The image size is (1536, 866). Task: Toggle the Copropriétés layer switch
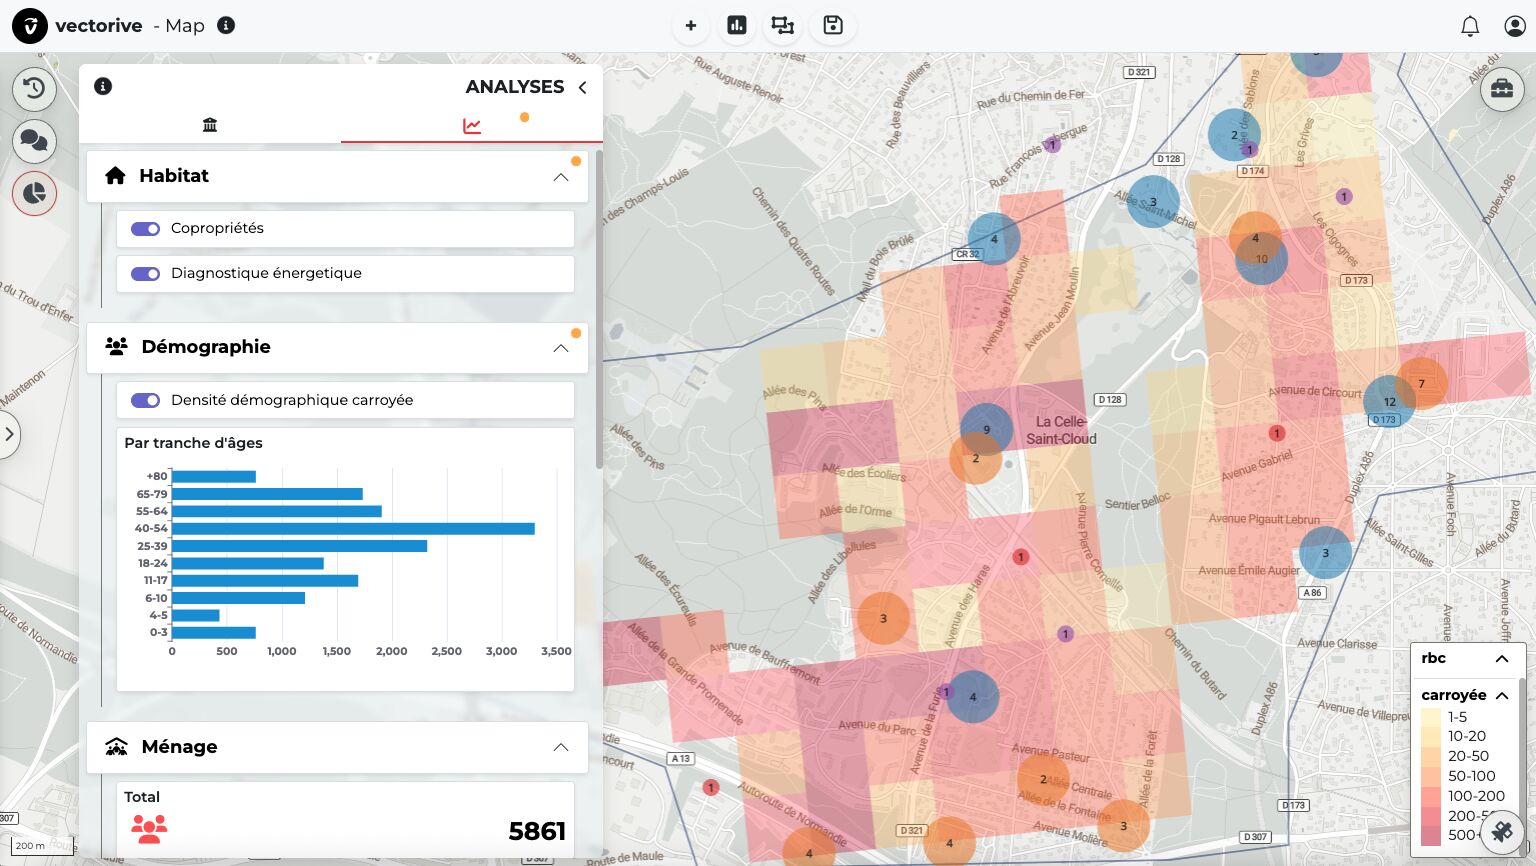coord(146,229)
